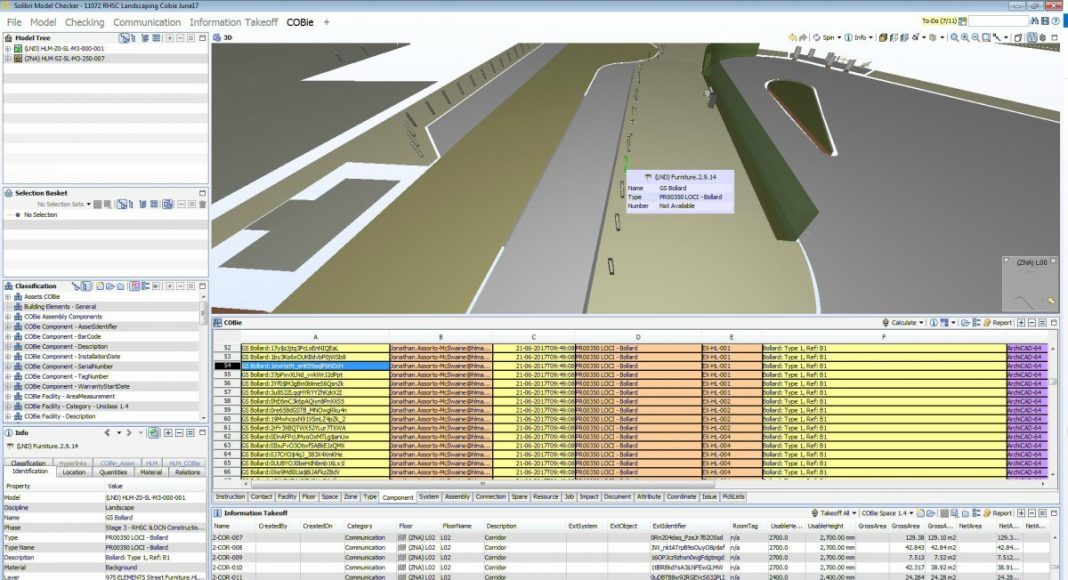
Task: Open the Facility sheet tab
Action: point(287,496)
